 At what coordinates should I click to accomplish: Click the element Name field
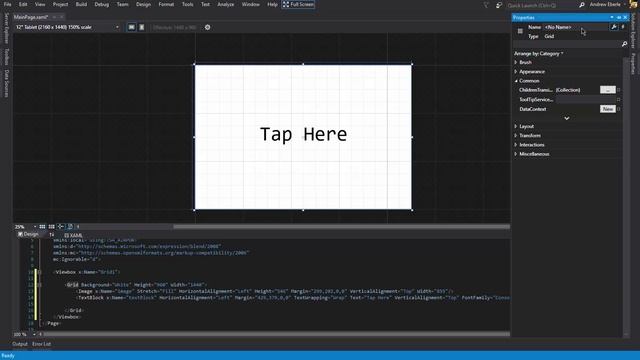coord(576,27)
